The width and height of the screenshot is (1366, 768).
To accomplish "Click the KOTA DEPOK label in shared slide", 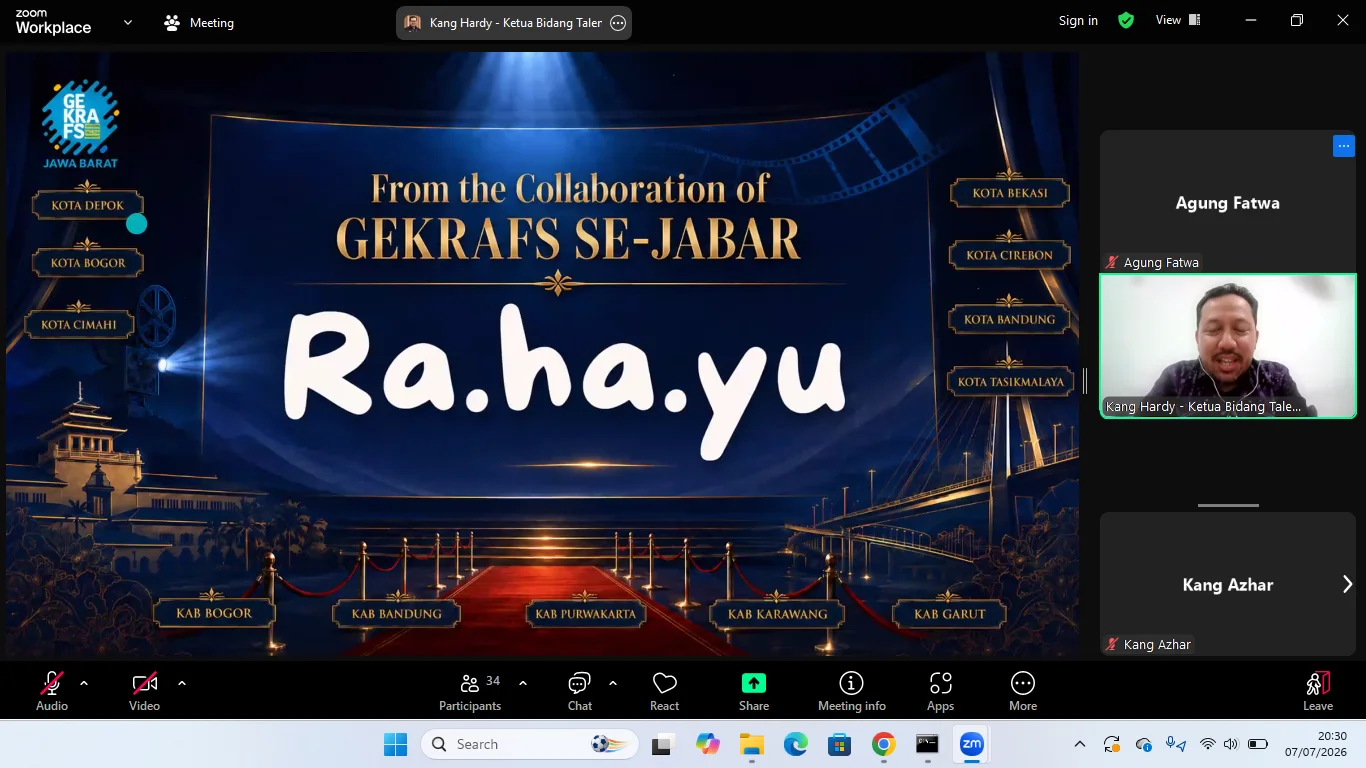I will tap(88, 205).
